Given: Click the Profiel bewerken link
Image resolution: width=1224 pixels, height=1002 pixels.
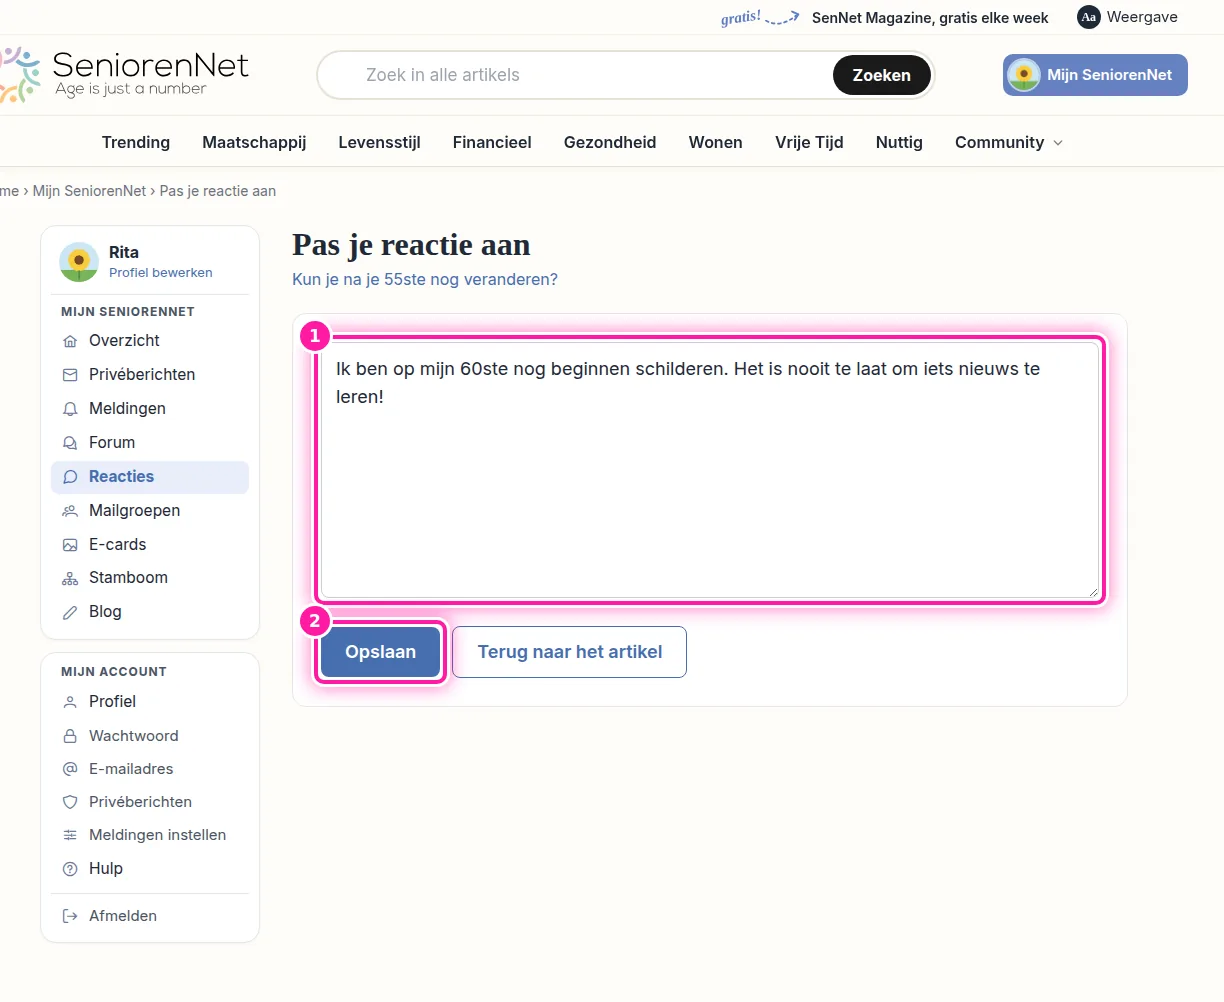Looking at the screenshot, I should point(161,272).
